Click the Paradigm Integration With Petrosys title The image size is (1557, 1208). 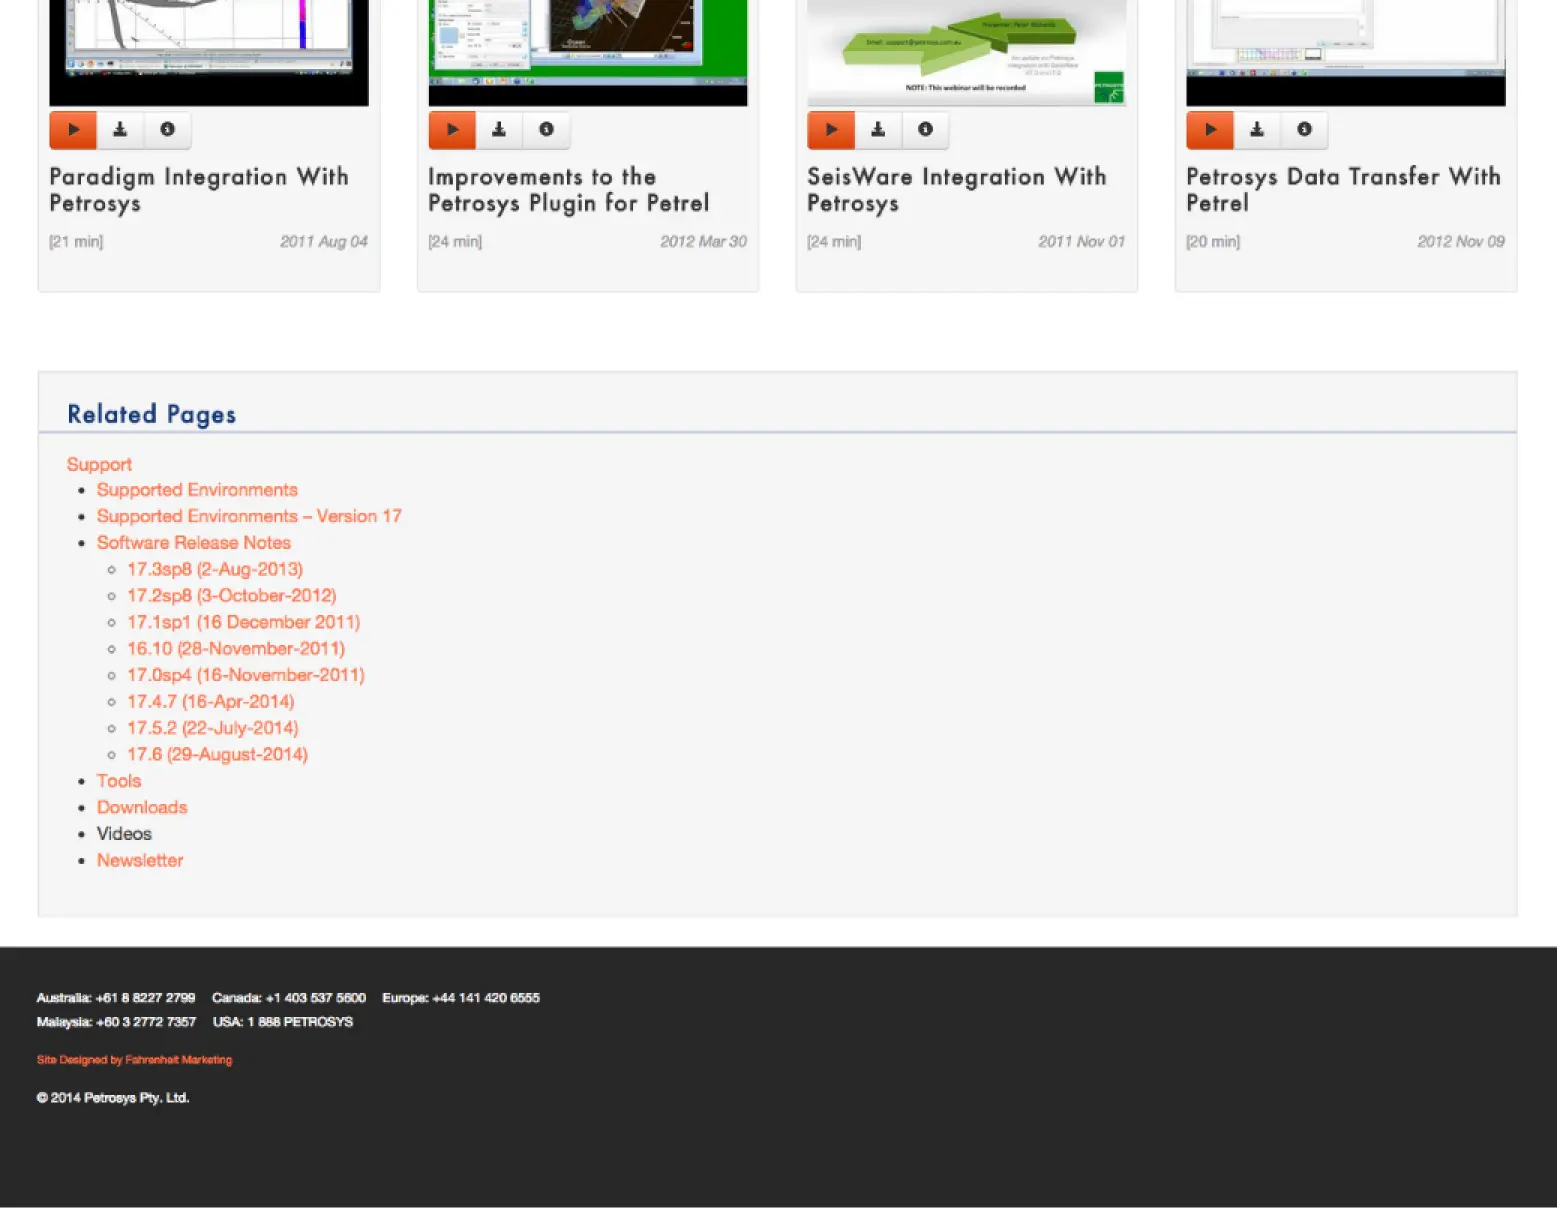(199, 190)
